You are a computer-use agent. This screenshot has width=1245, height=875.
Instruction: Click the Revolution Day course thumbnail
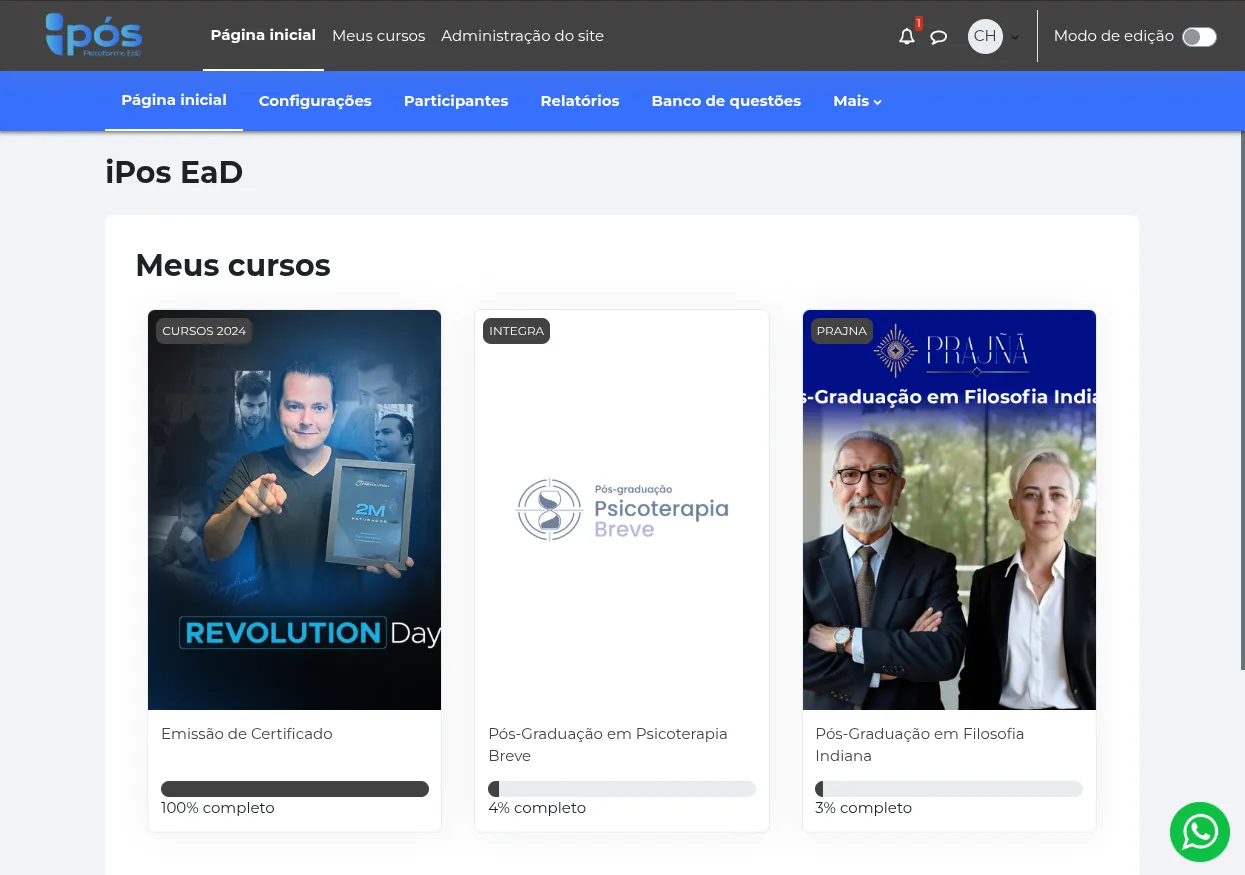point(294,510)
